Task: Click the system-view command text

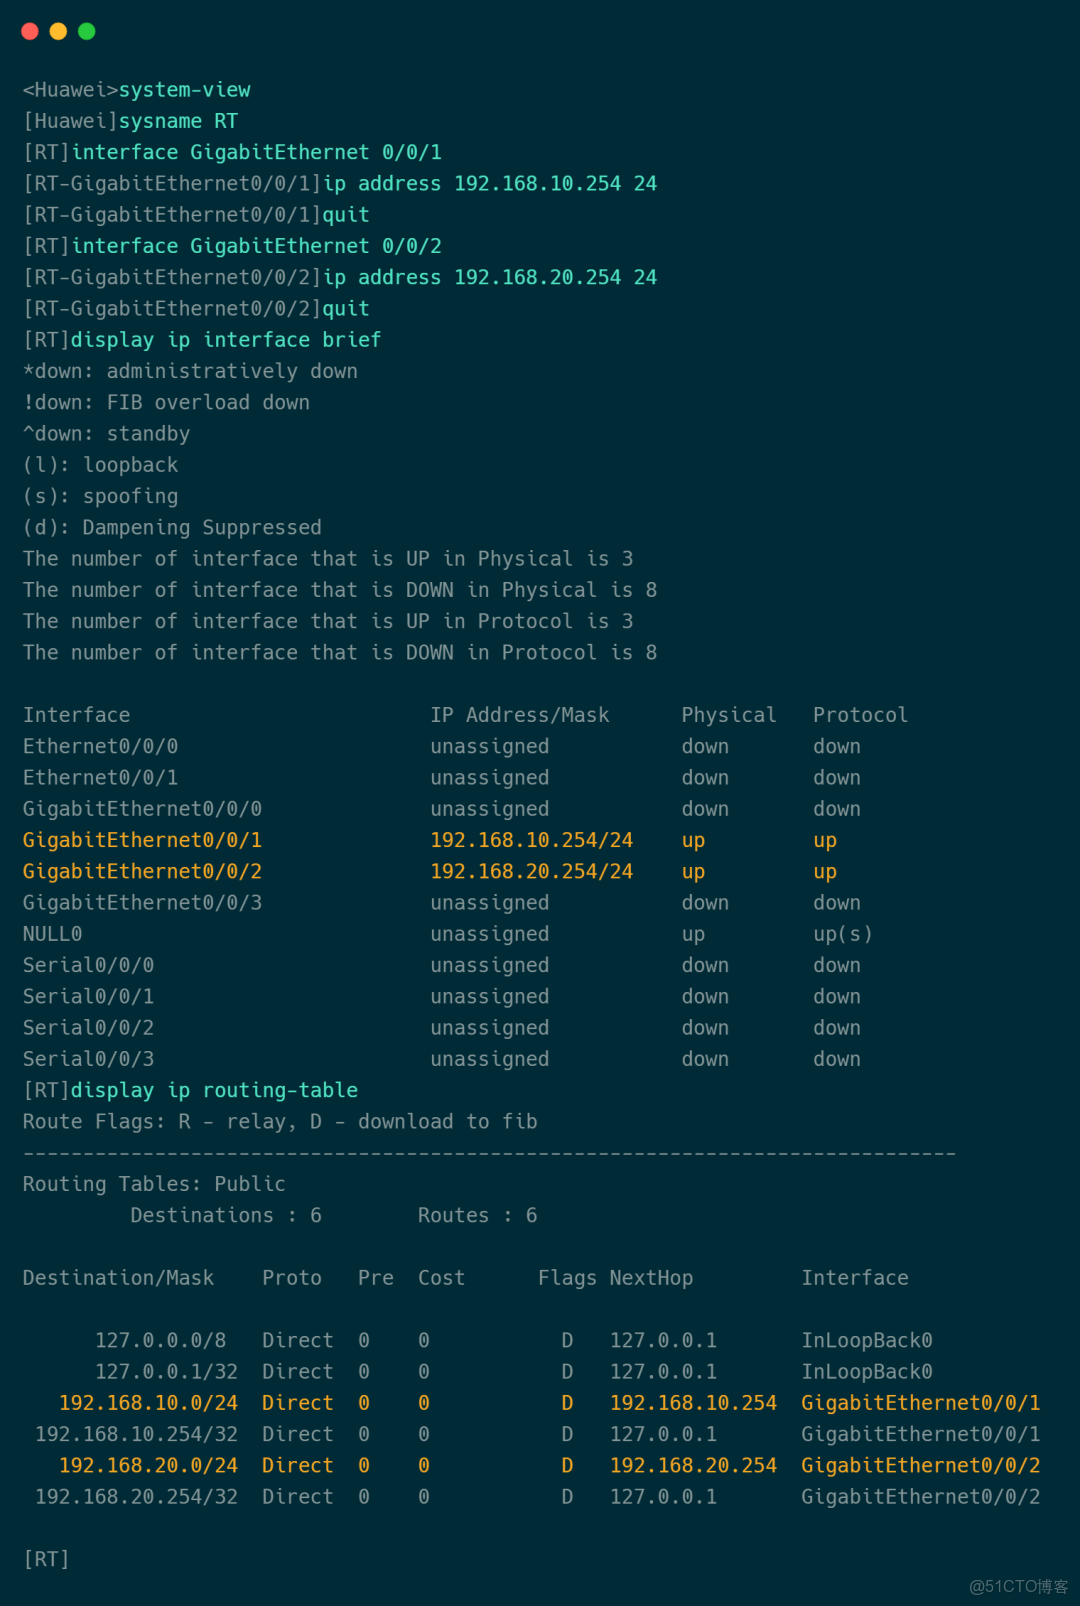Action: [184, 90]
